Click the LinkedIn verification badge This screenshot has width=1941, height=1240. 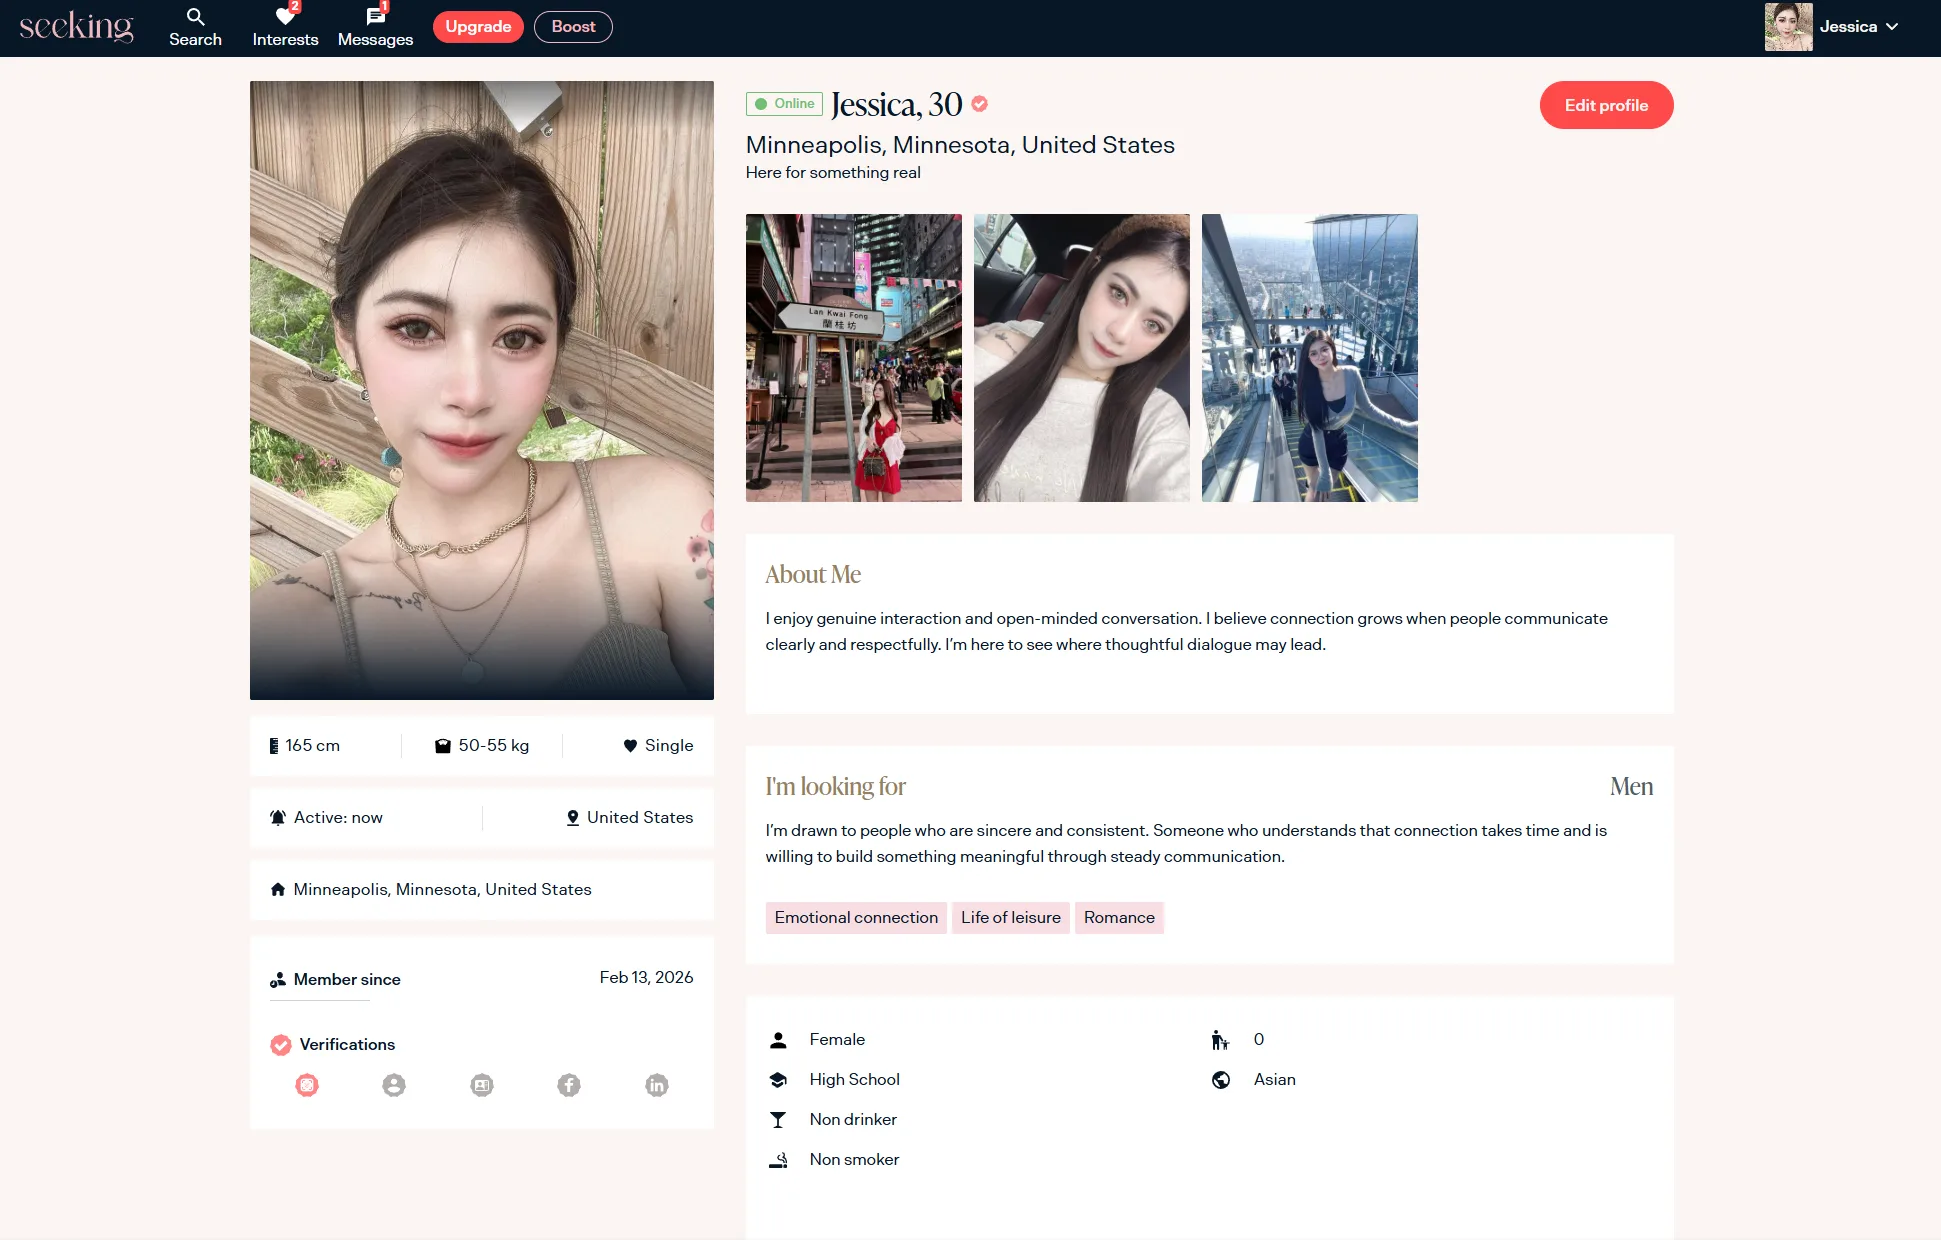pyautogui.click(x=657, y=1085)
